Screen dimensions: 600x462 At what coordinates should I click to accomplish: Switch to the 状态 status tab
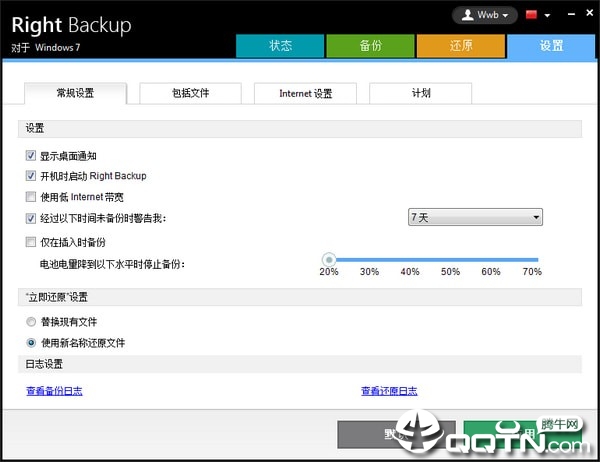click(280, 46)
